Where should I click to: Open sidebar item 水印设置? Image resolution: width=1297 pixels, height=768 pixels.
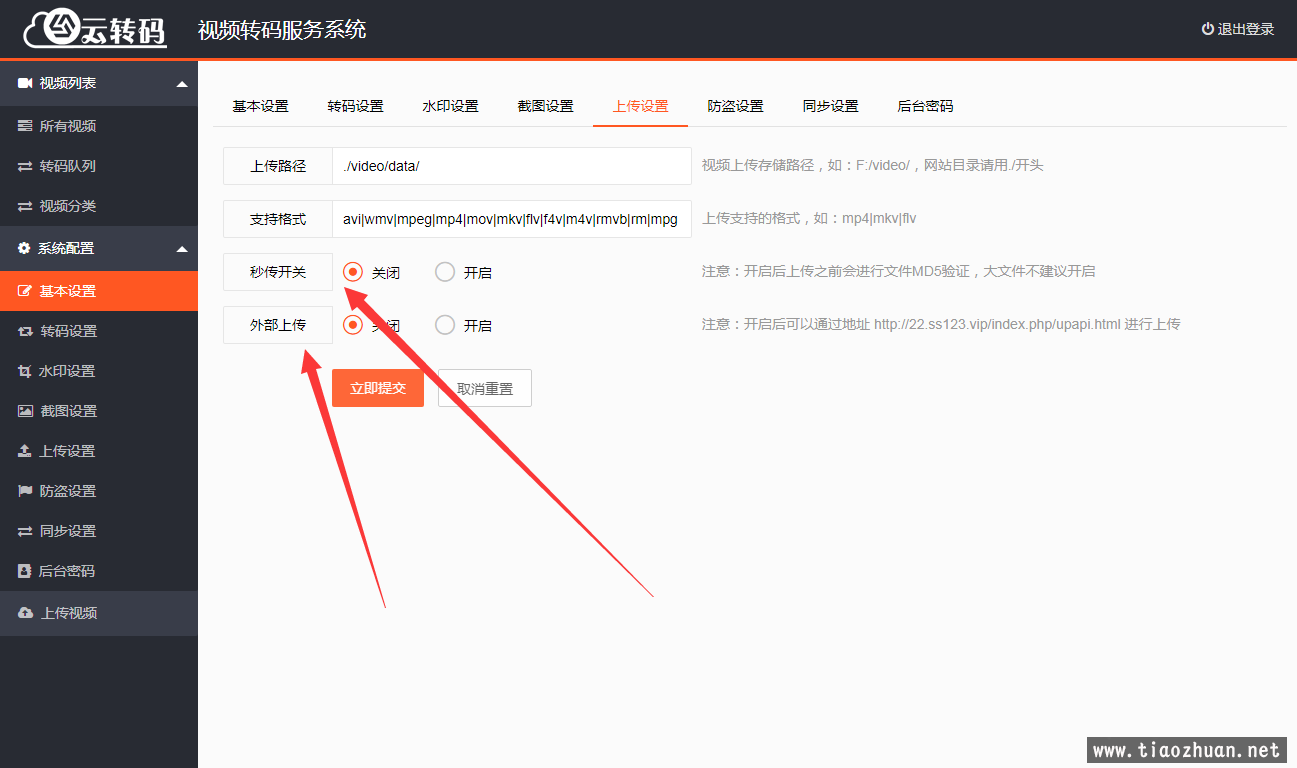pyautogui.click(x=99, y=371)
